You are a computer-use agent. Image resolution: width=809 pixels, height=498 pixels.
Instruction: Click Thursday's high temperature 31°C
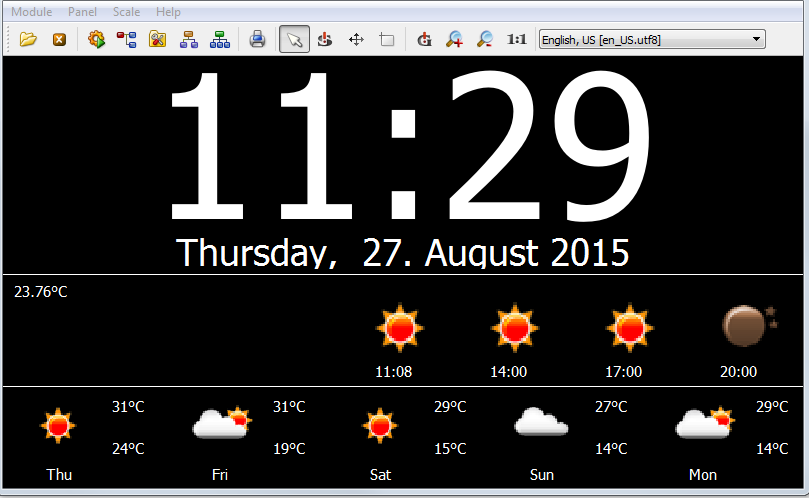(x=128, y=407)
